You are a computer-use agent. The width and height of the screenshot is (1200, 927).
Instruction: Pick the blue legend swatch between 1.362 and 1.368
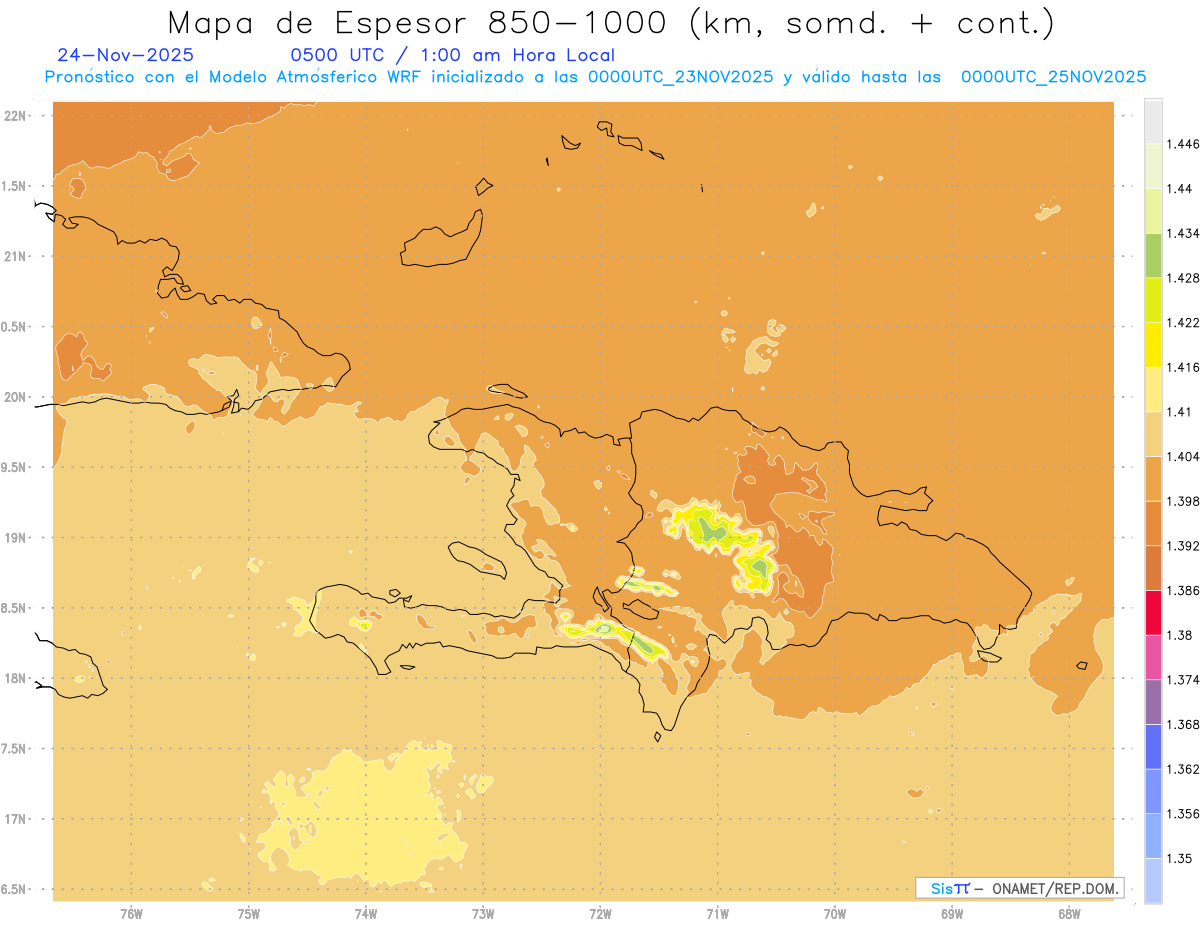[1153, 747]
